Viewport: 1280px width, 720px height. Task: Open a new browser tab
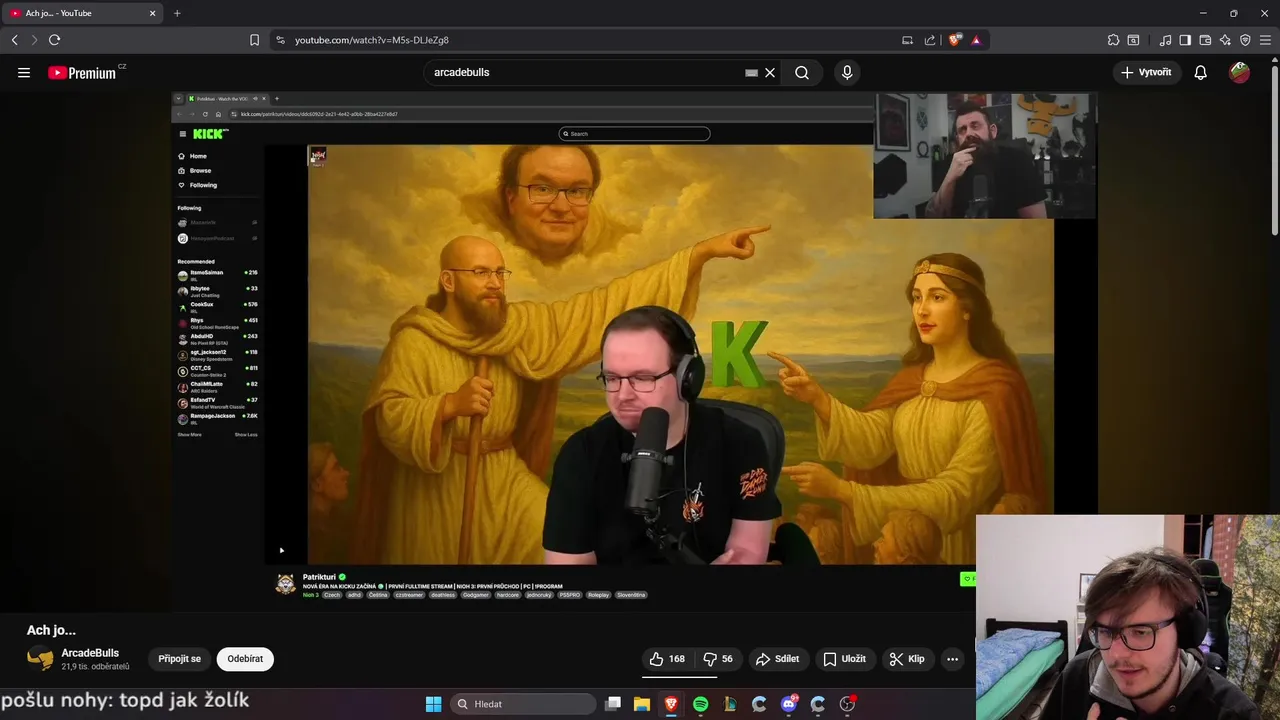tap(177, 13)
